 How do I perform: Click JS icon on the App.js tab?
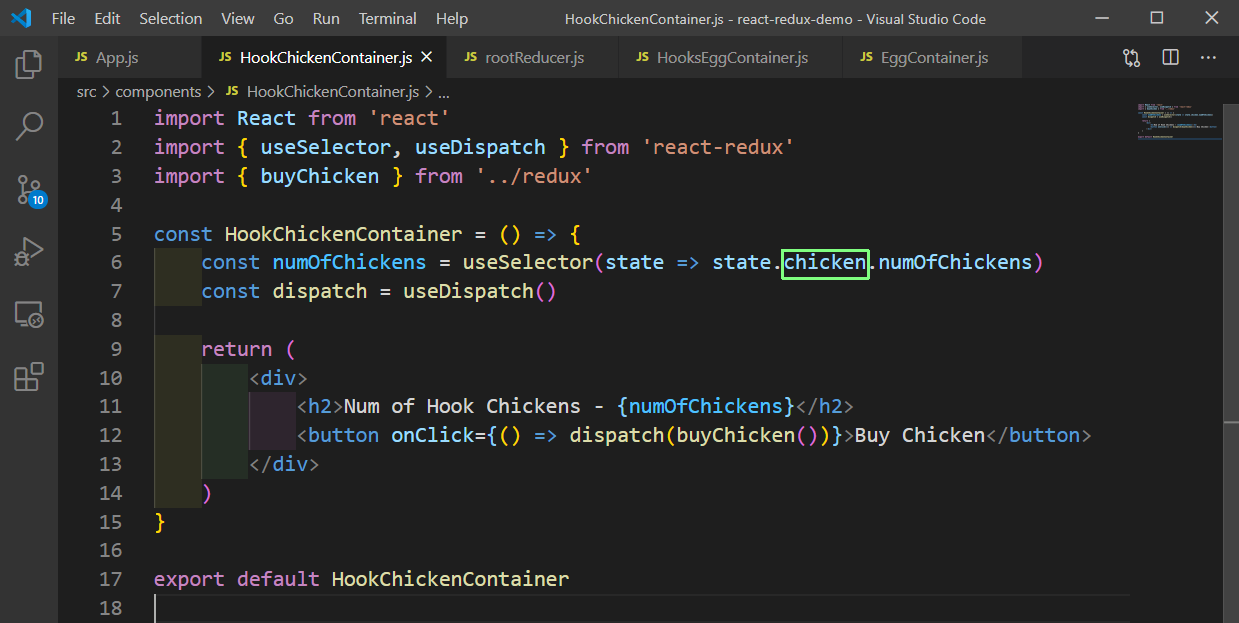(x=82, y=58)
